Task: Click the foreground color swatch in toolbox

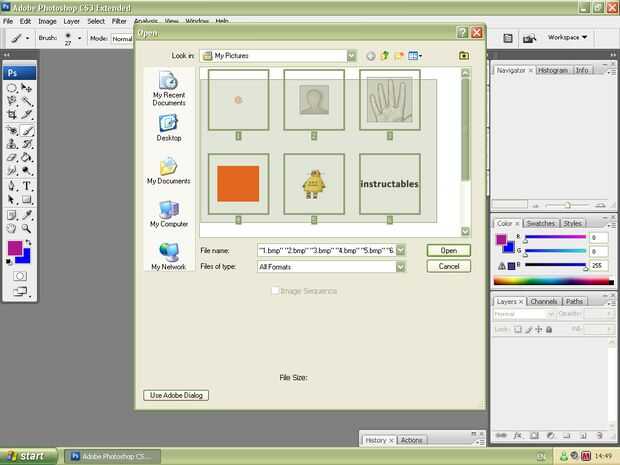Action: tap(15, 248)
